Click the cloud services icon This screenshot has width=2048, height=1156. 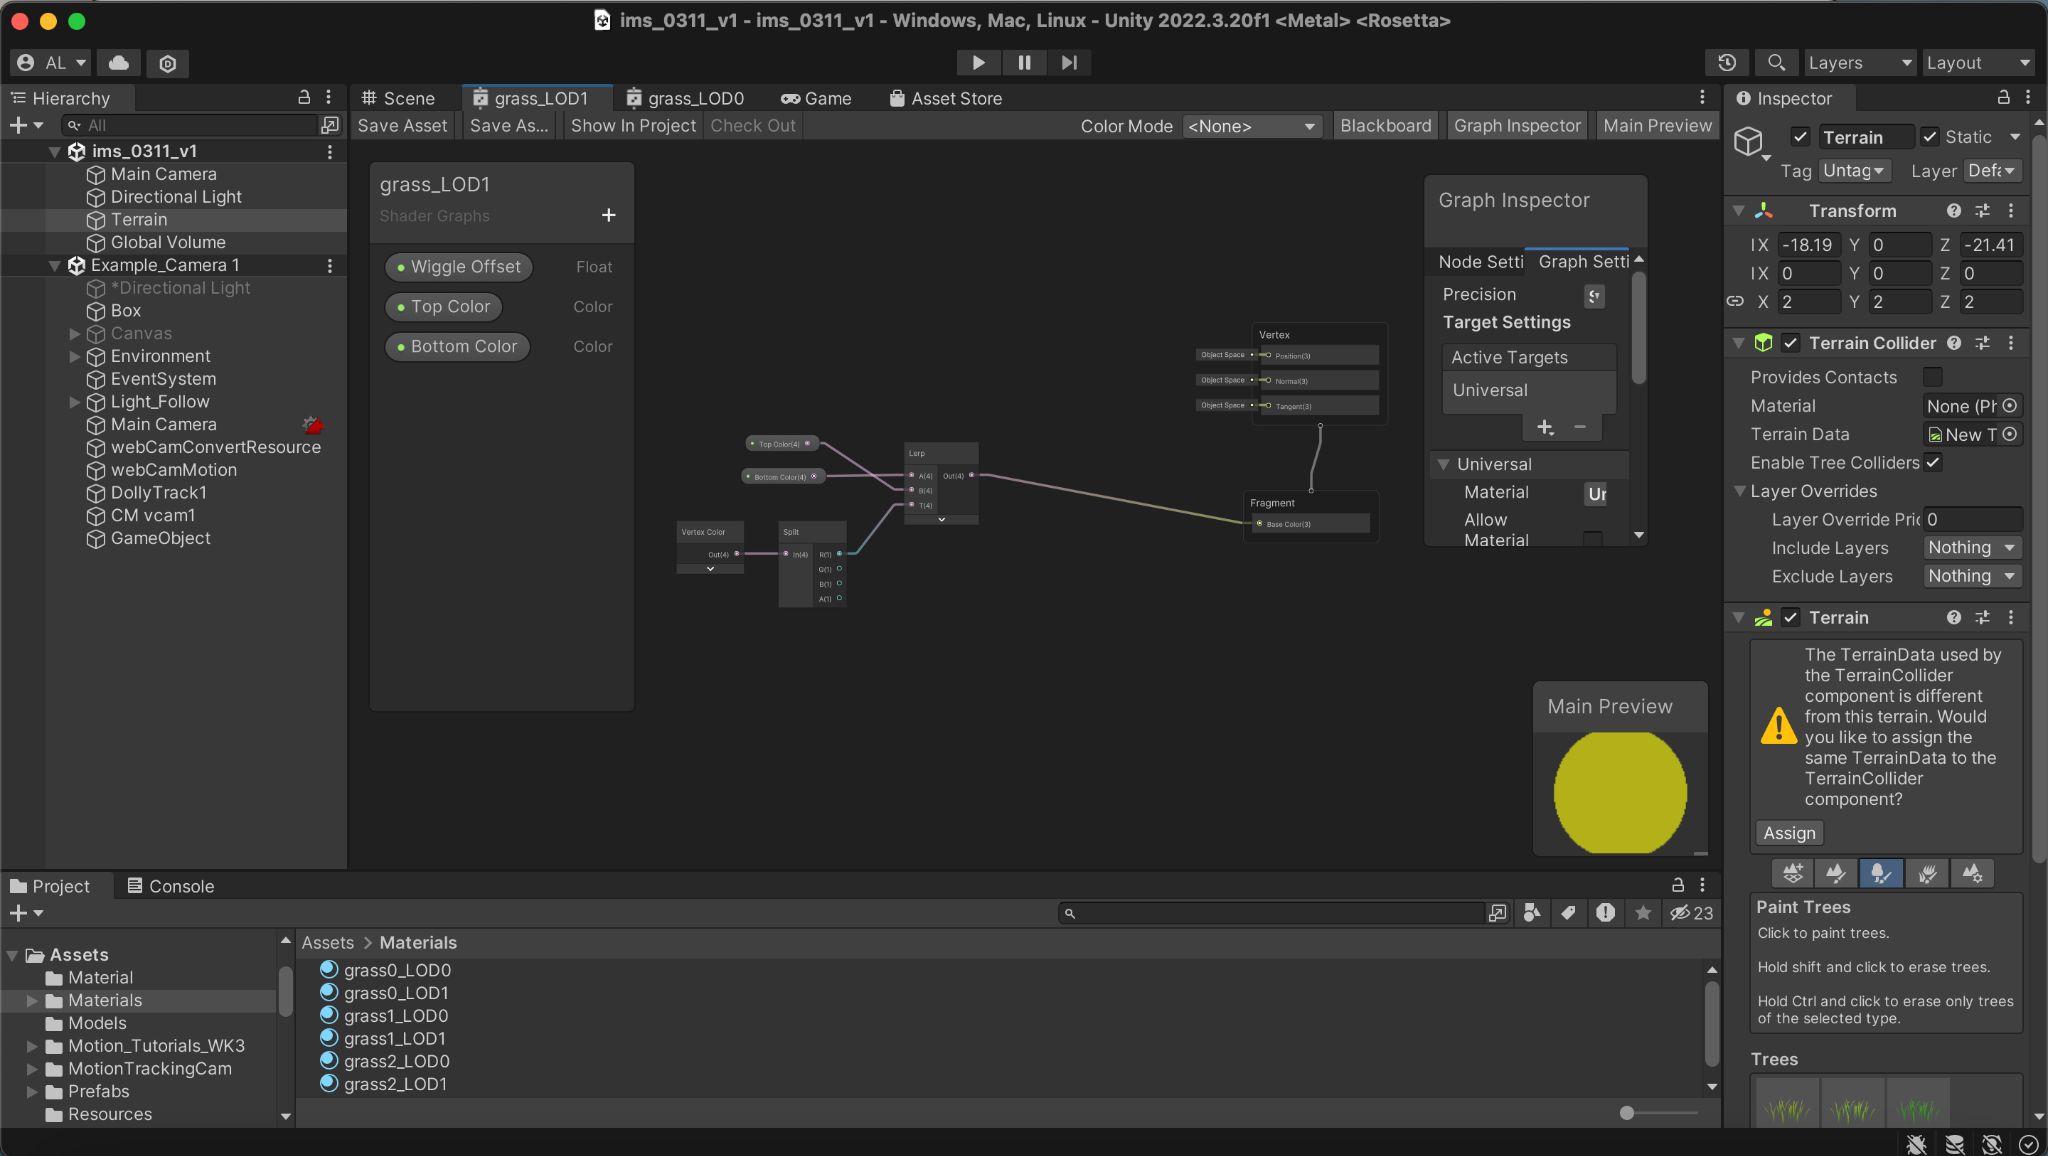[119, 62]
